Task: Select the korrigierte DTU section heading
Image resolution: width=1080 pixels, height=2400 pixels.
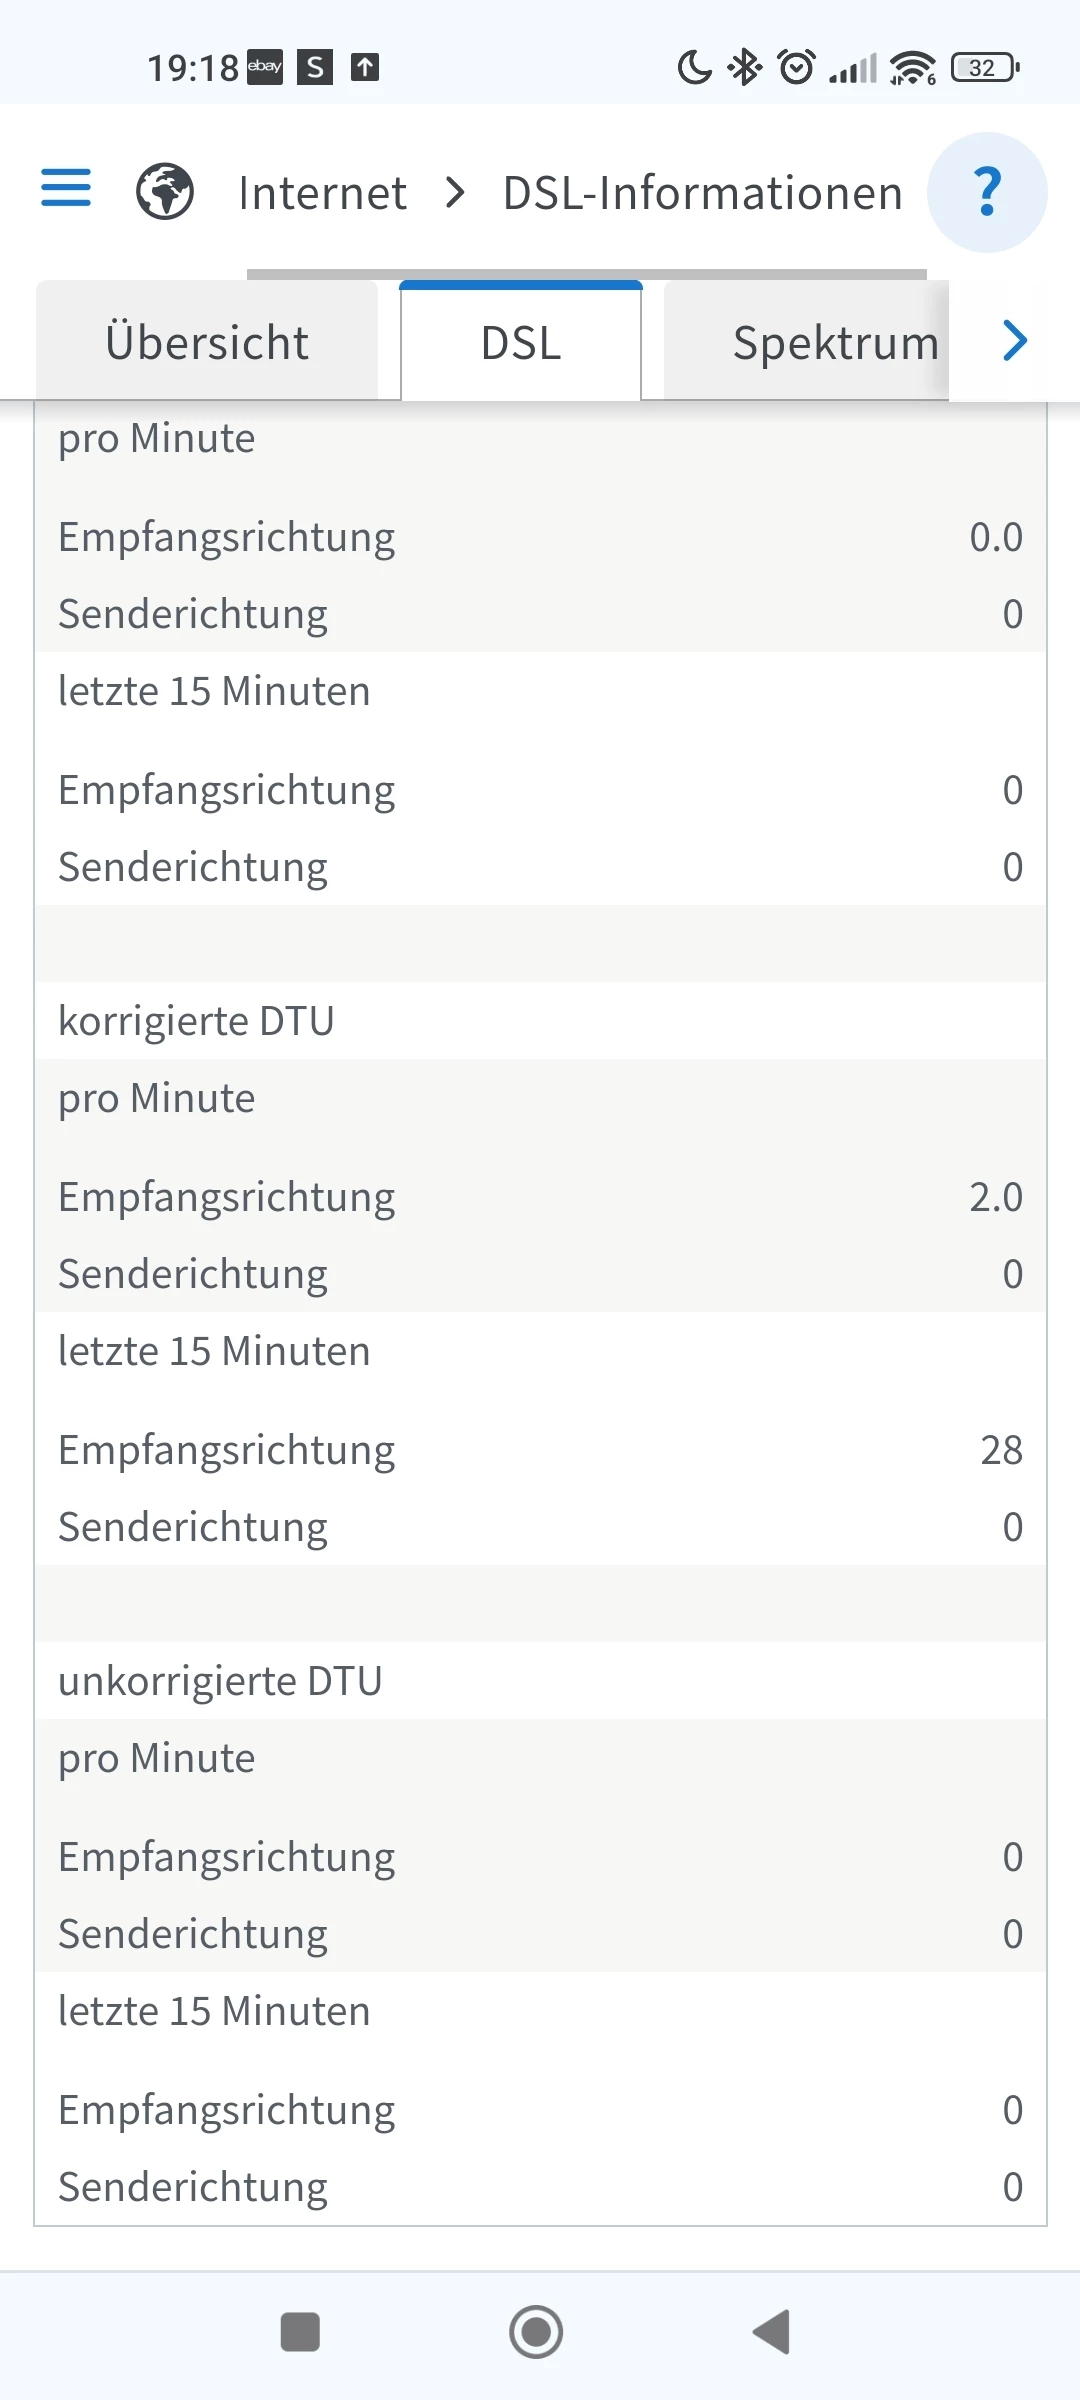Action: pyautogui.click(x=196, y=1021)
